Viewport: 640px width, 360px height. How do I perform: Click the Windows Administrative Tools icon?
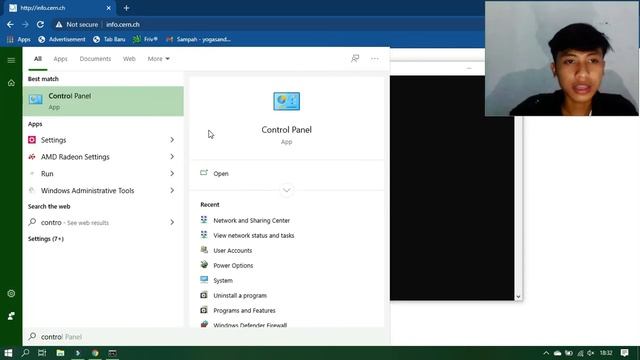tap(32, 190)
